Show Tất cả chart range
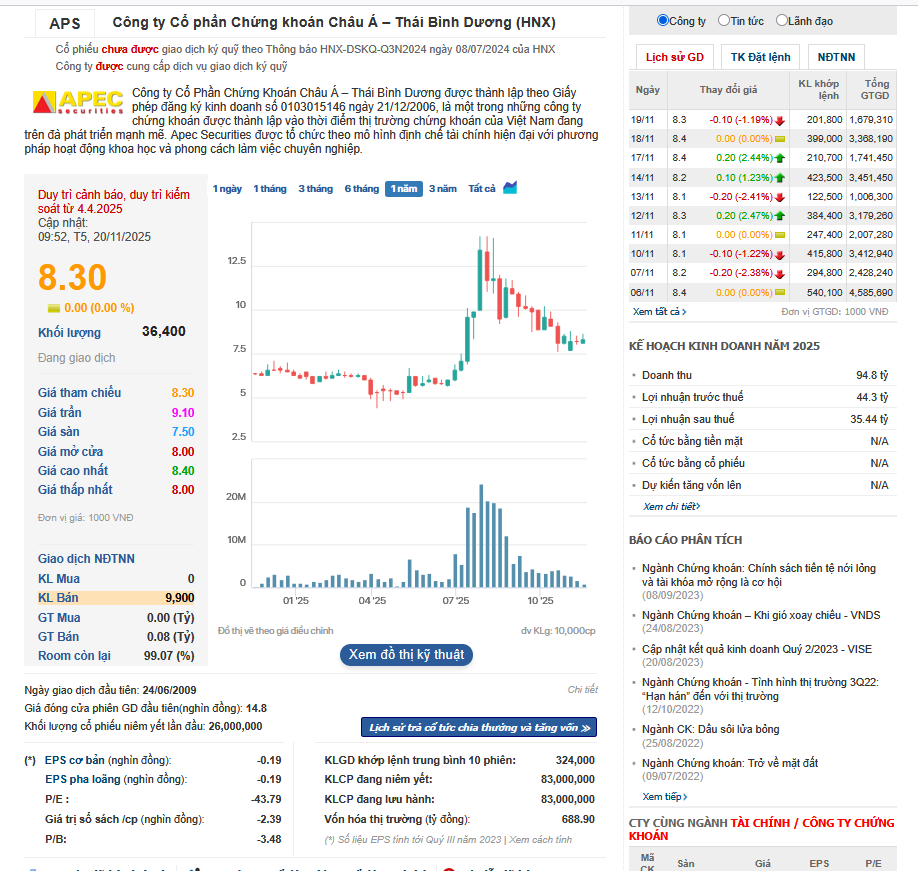Image resolution: width=918 pixels, height=871 pixels. pos(482,188)
